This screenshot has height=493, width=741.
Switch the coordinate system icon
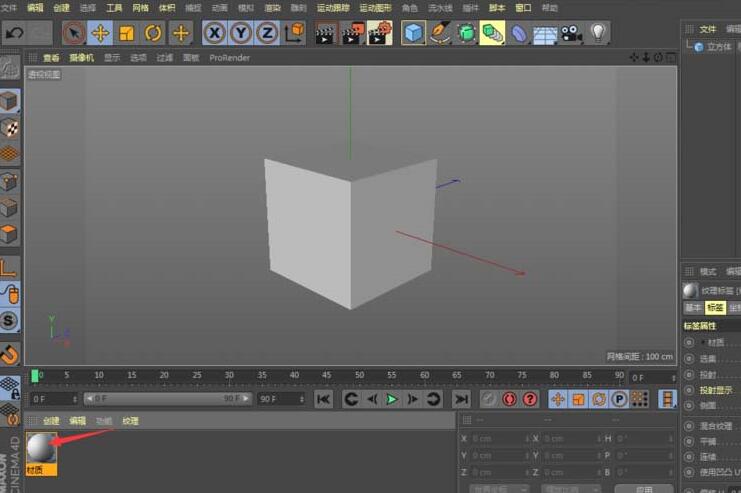tap(294, 33)
